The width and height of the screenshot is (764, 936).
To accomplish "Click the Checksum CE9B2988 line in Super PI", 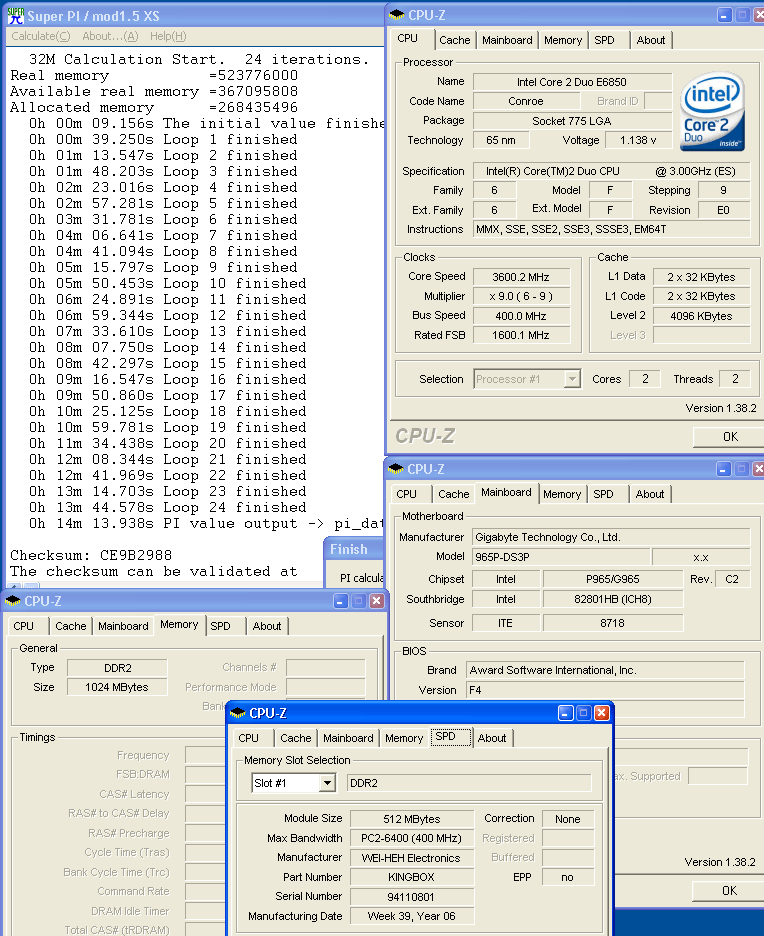I will click(91, 555).
